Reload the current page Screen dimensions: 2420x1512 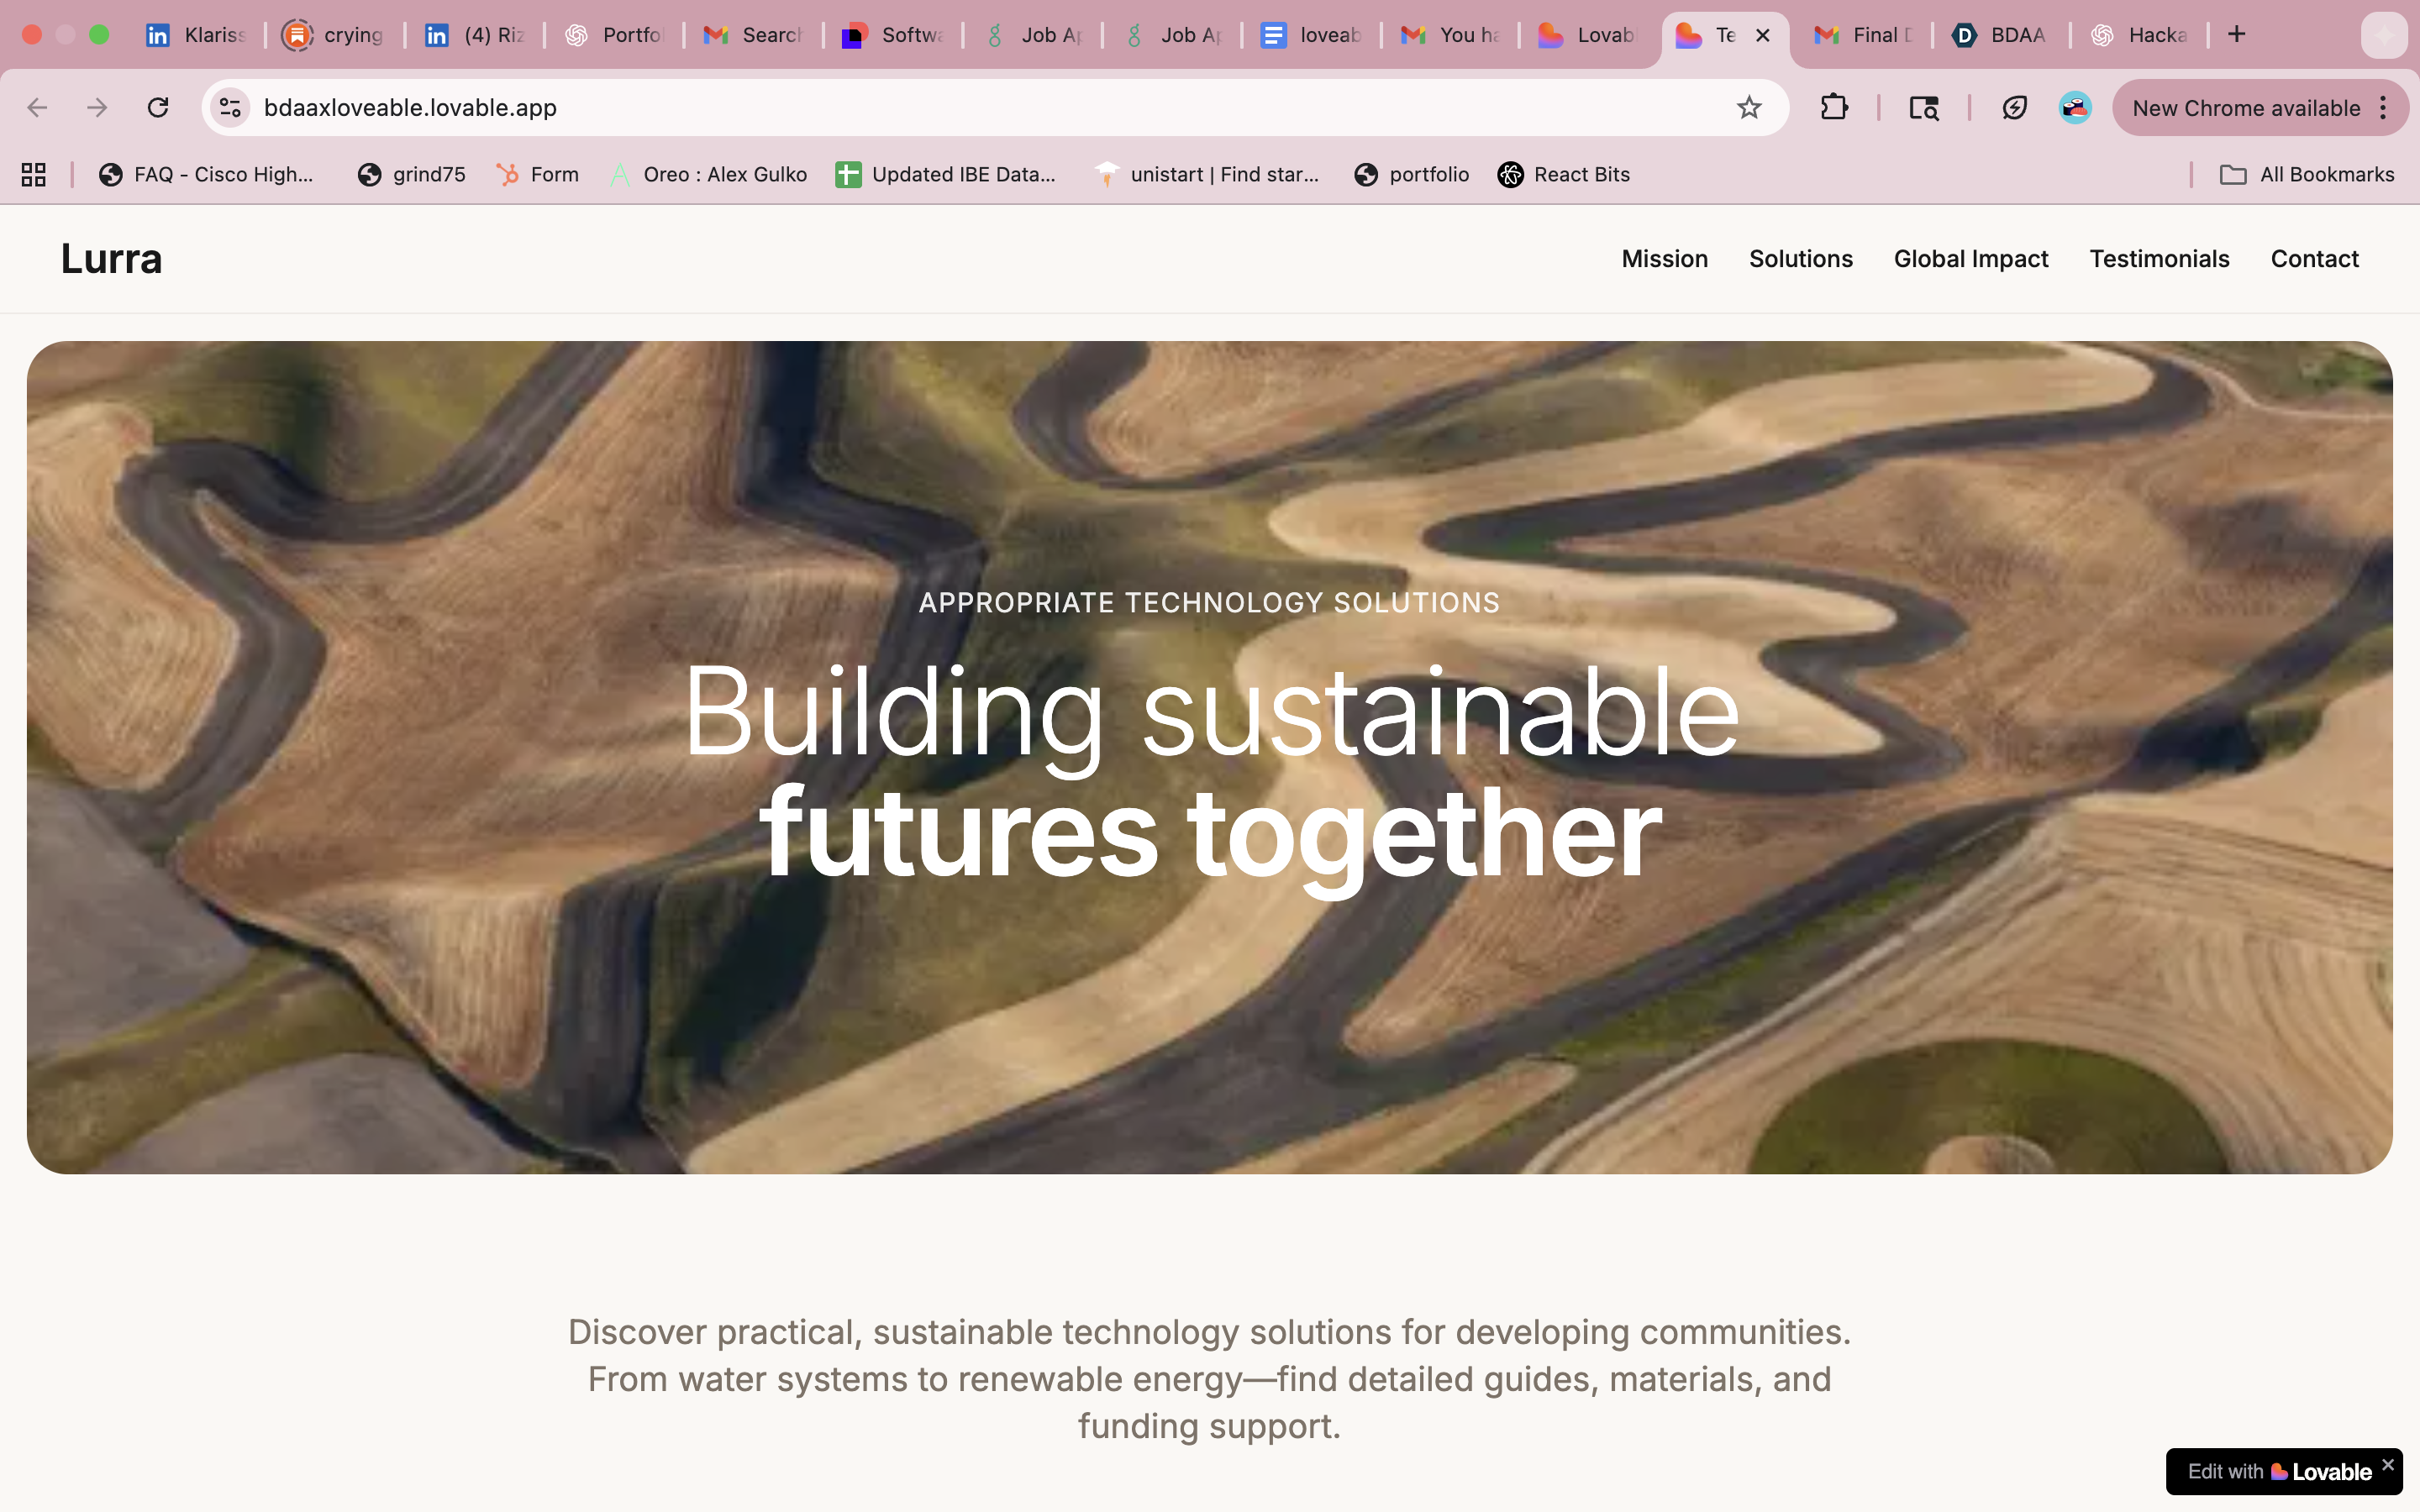pyautogui.click(x=158, y=107)
